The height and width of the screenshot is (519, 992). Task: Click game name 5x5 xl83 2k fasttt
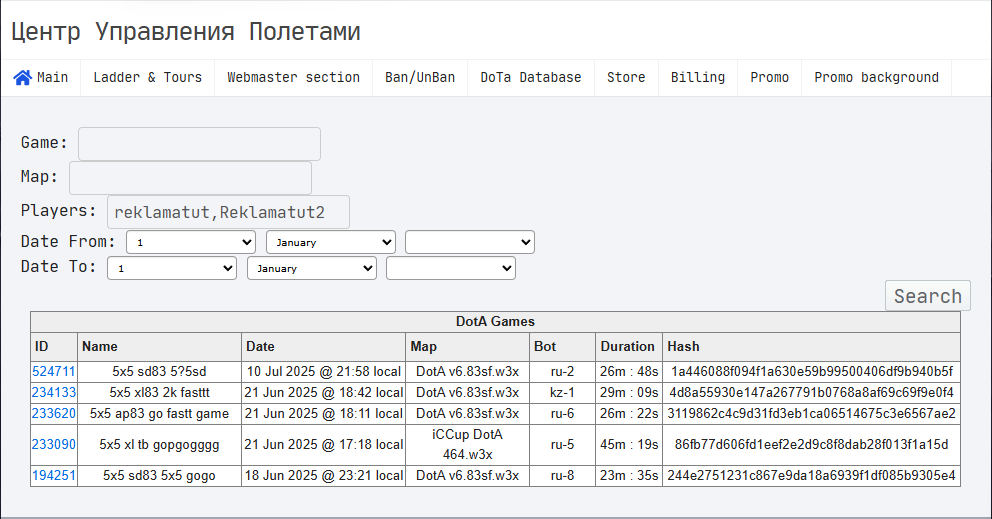pyautogui.click(x=159, y=392)
